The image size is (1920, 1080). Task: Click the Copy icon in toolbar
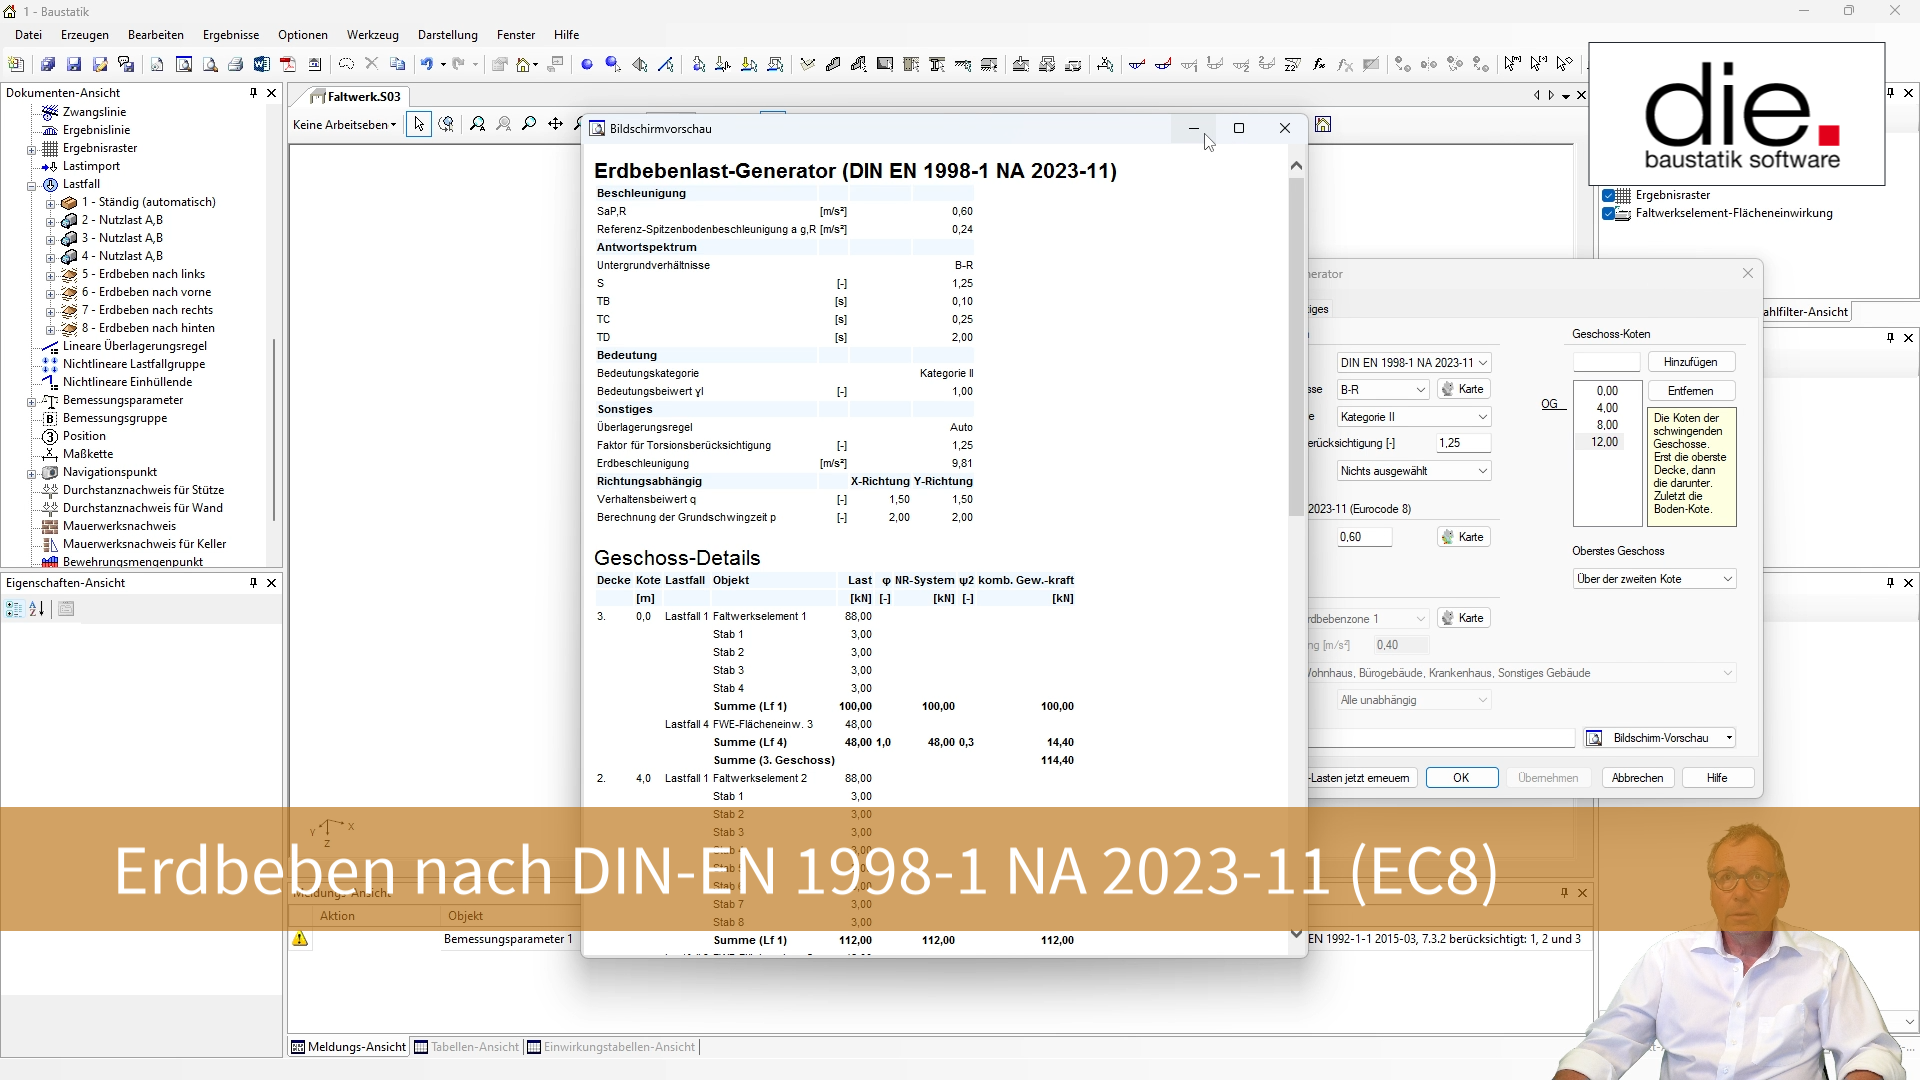coord(397,64)
